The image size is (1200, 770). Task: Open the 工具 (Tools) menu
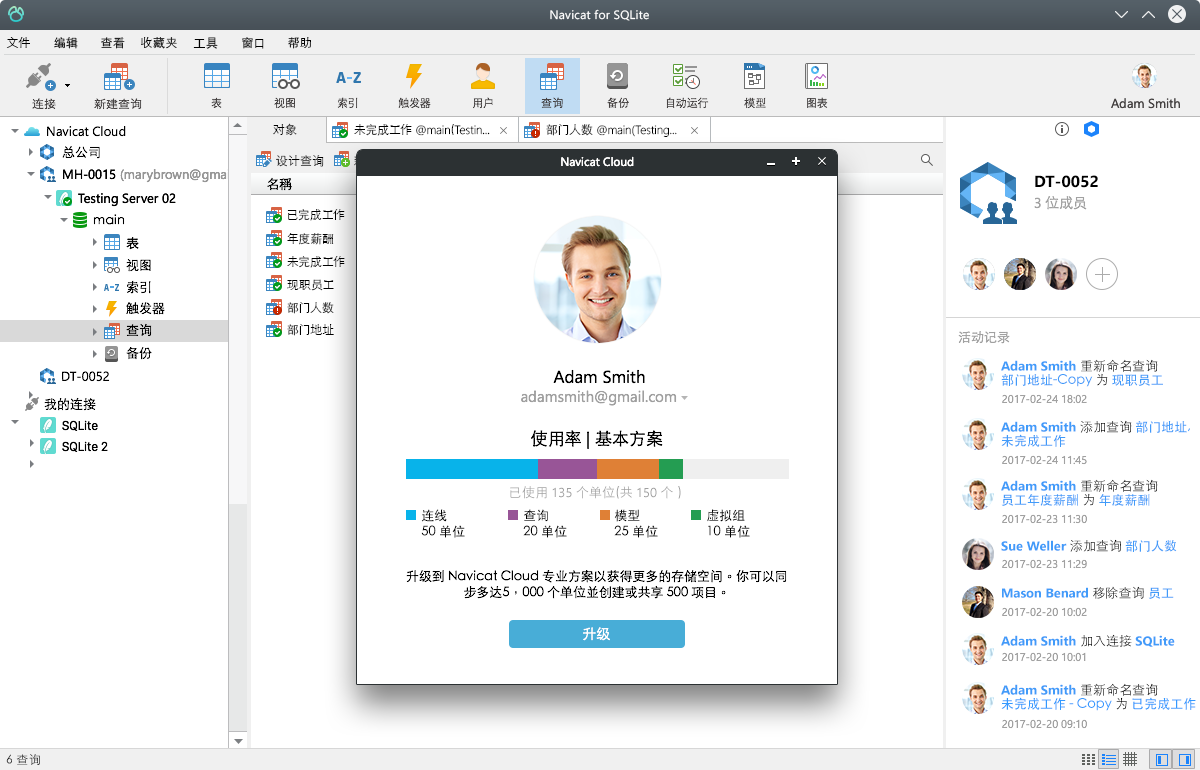point(206,43)
